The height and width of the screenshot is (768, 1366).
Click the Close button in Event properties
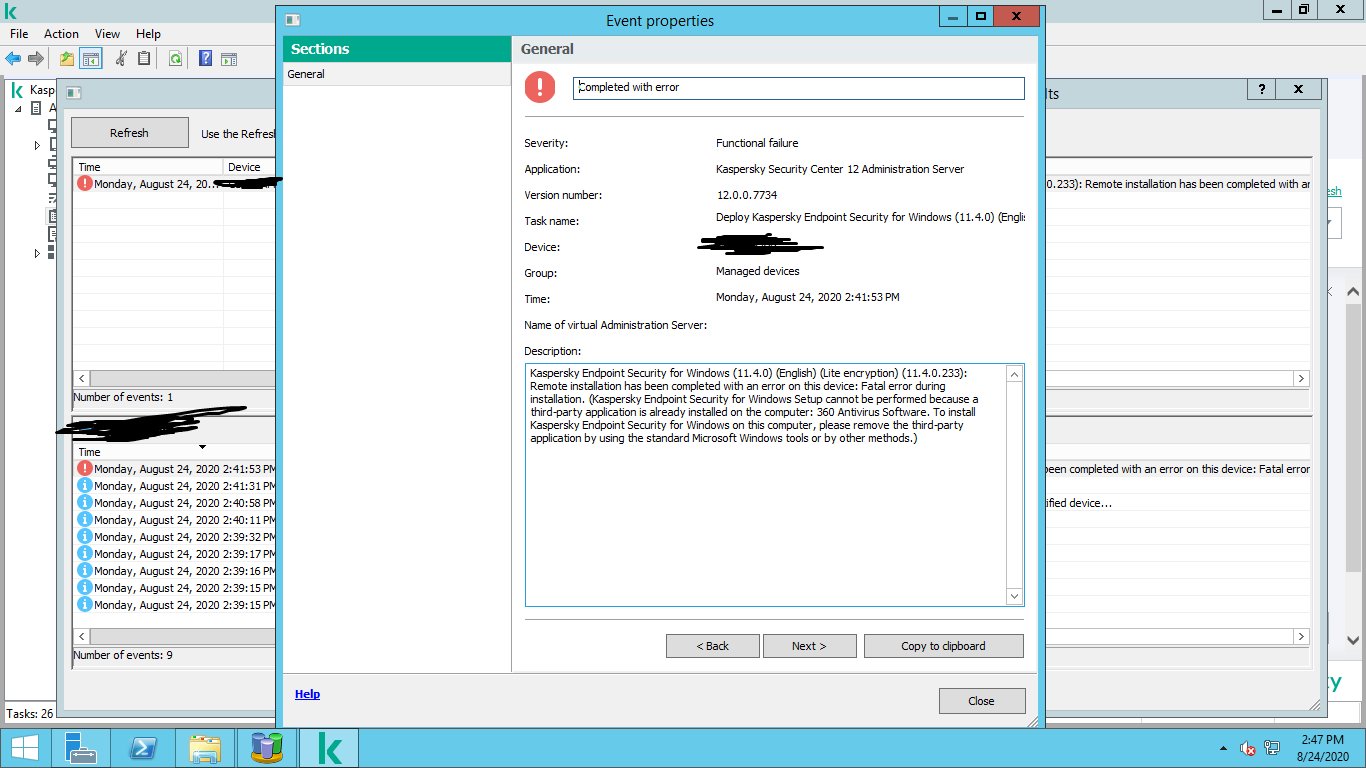(982, 701)
